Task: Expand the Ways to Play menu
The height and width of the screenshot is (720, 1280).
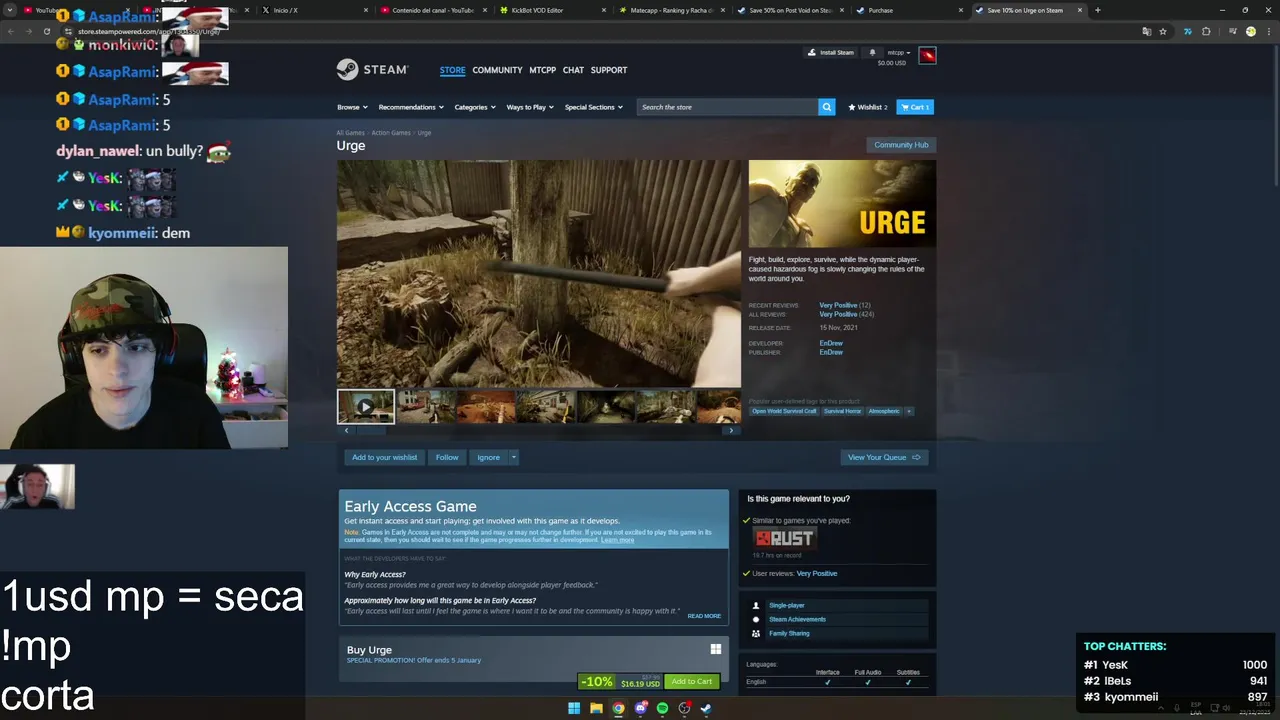Action: click(x=530, y=107)
